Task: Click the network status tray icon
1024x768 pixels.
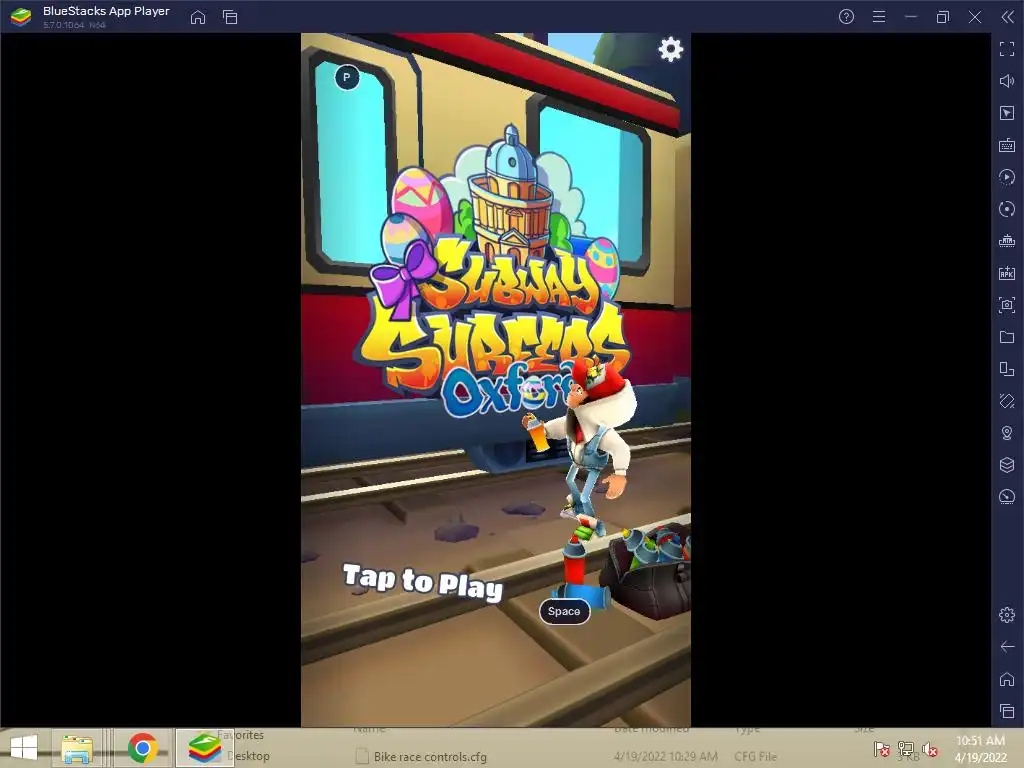Action: pyautogui.click(x=906, y=749)
